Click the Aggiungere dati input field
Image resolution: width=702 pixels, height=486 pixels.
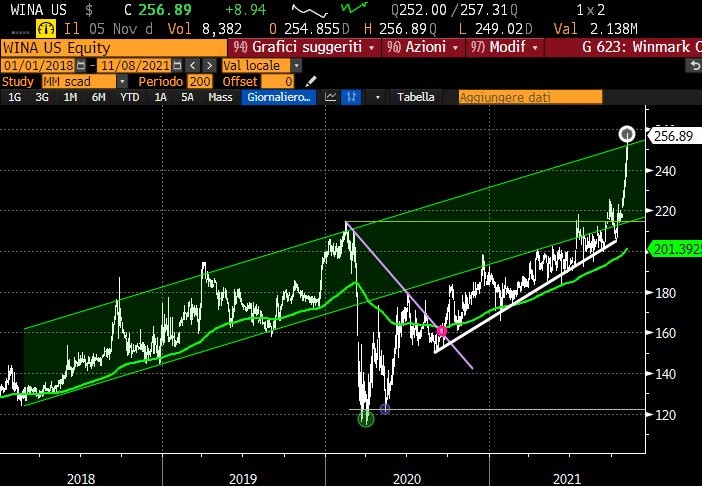point(531,97)
